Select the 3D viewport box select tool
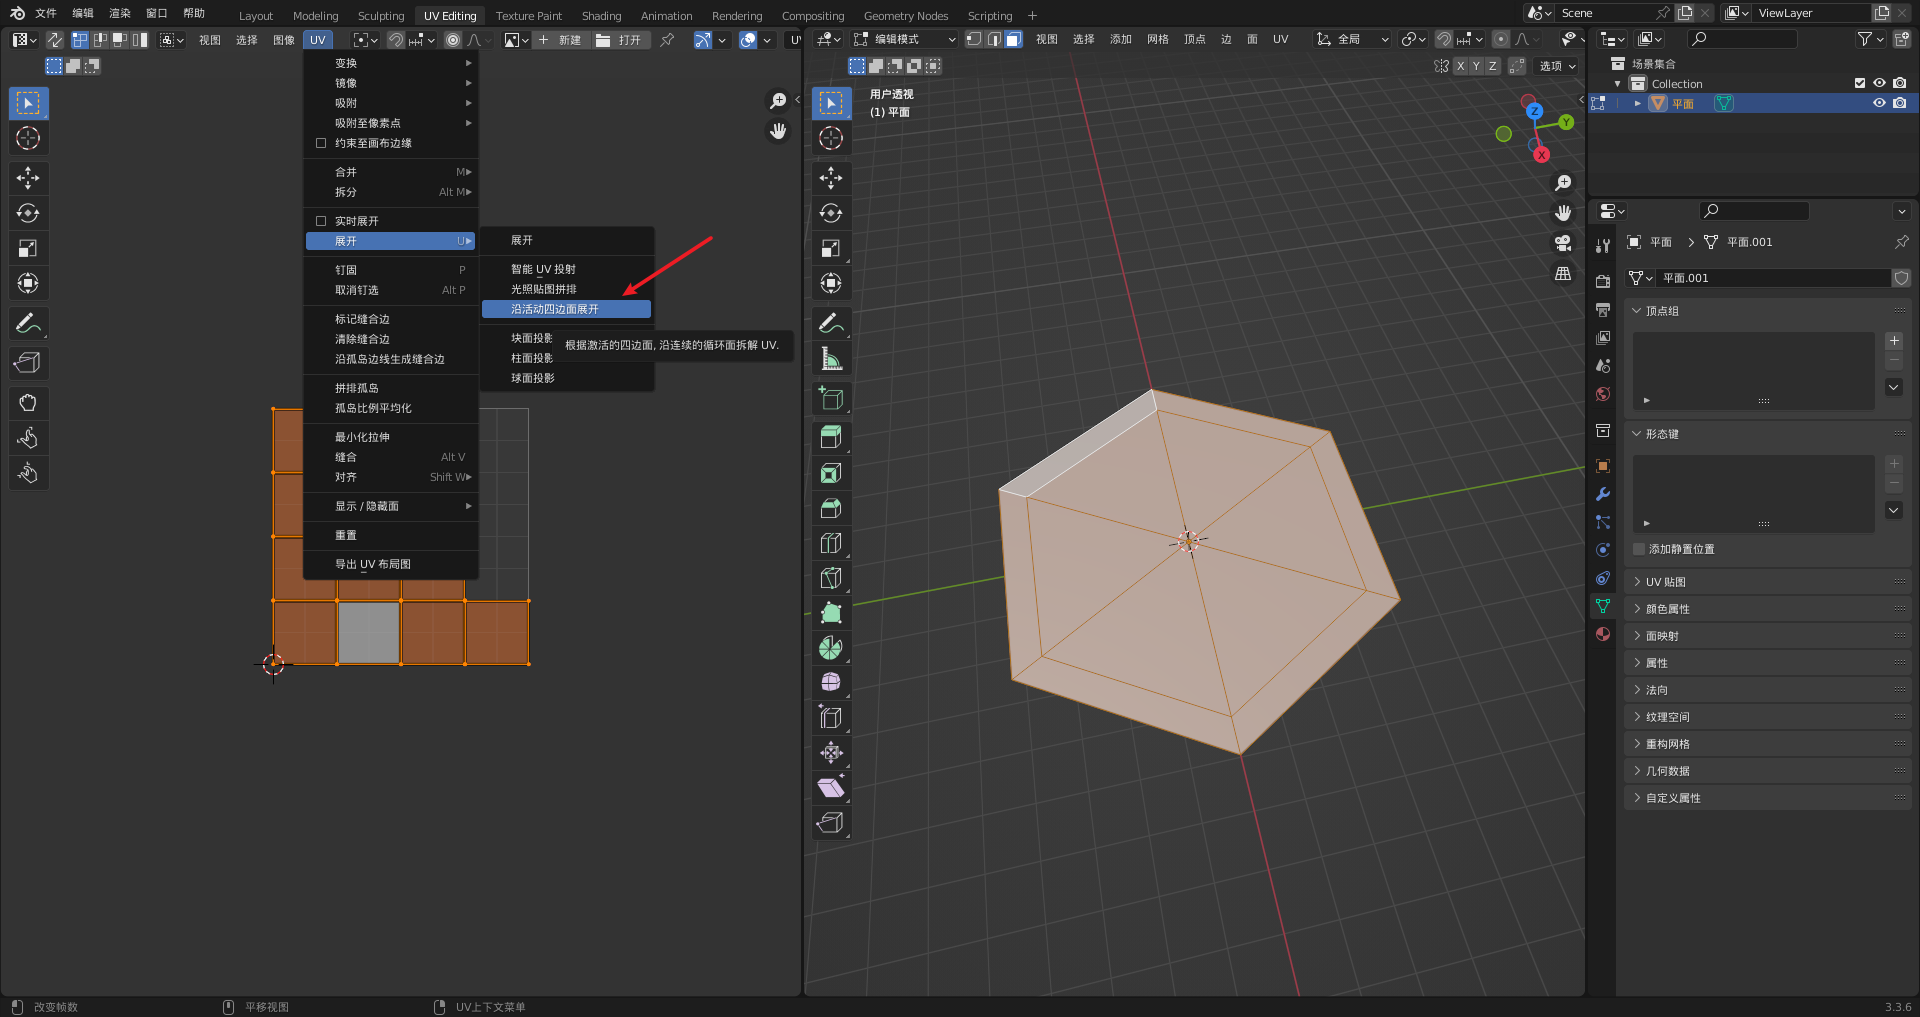 click(x=831, y=103)
